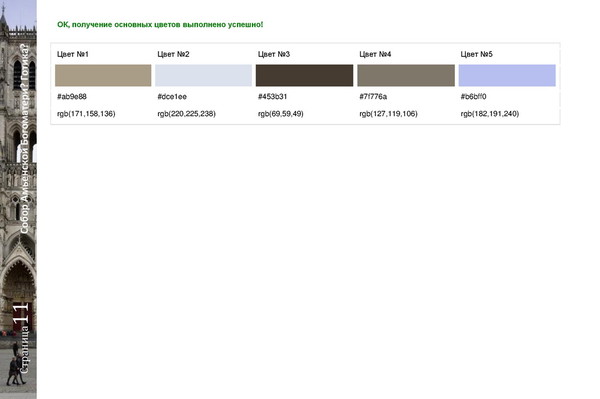
Task: Click the lavender swatch #b6bff0
Action: click(x=507, y=75)
